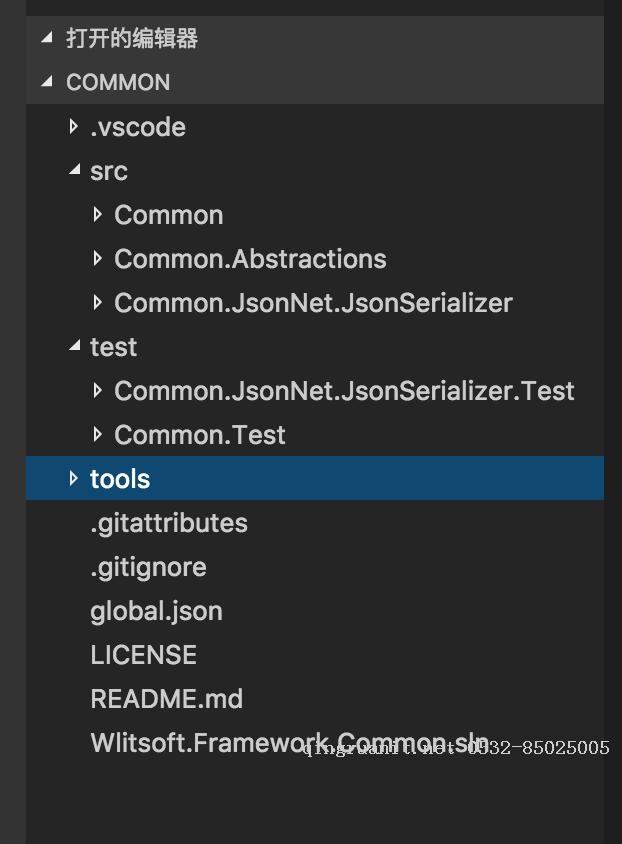Collapse the COMMON root folder arrow
622x844 pixels.
[46, 82]
